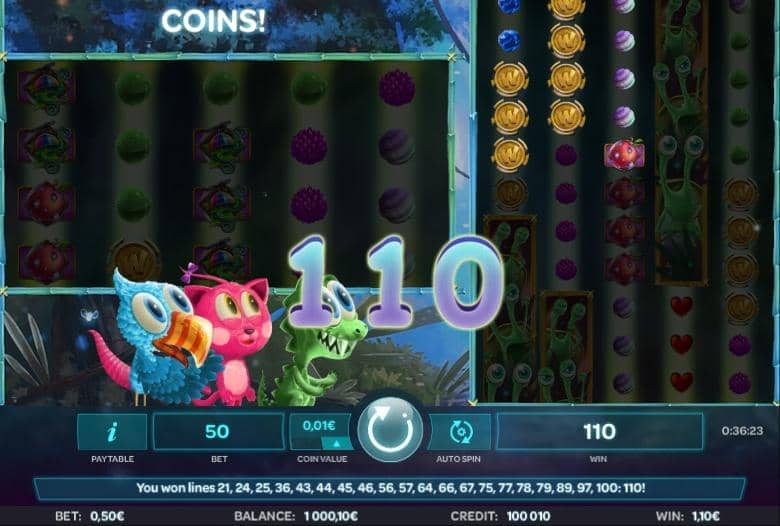The image size is (780, 526).
Task: Click the Win display showing 110
Action: pos(599,431)
